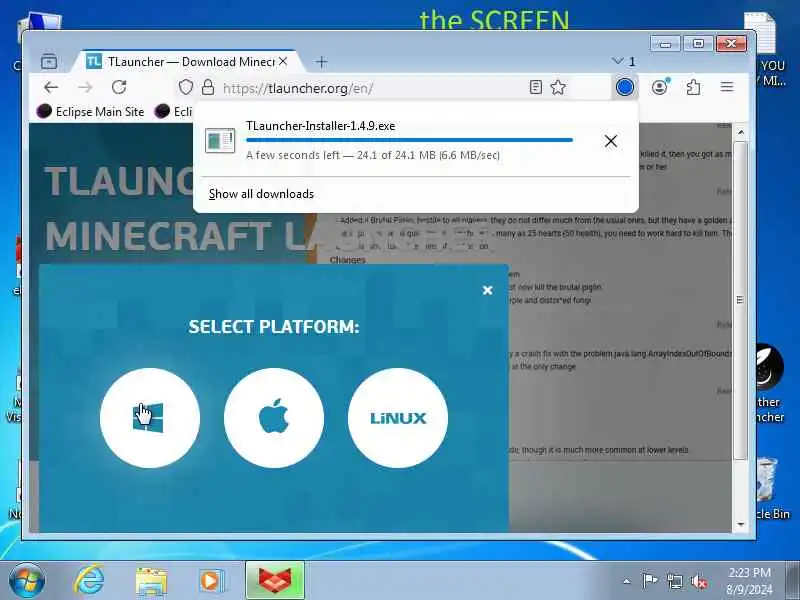Click the TLauncher installer file icon
Viewport: 800px width, 600px height.
(x=220, y=140)
